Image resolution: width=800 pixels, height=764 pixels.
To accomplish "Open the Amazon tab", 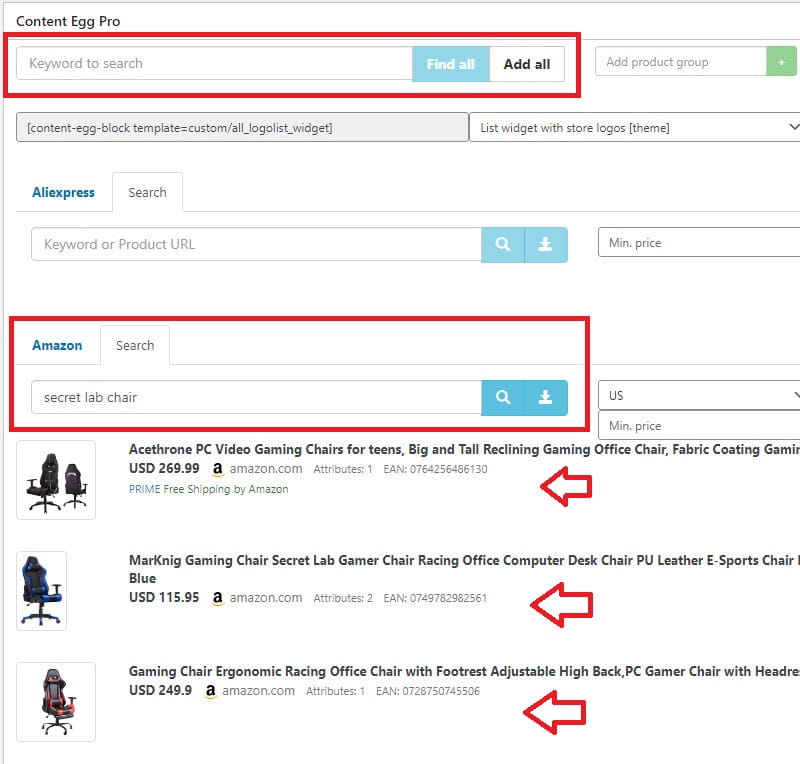I will pos(57,346).
